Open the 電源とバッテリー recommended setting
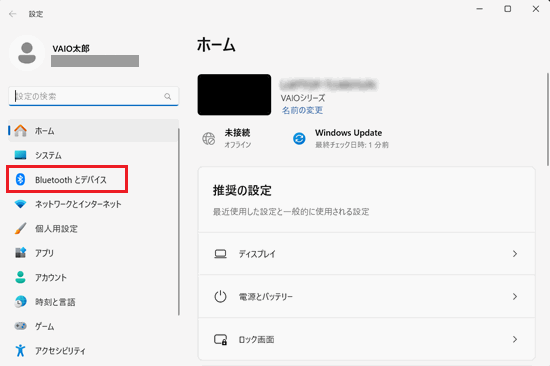550x366 pixels. click(x=367, y=297)
